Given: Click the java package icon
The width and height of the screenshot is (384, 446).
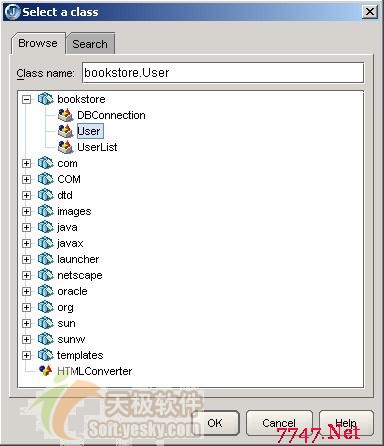Looking at the screenshot, I should point(45,227).
